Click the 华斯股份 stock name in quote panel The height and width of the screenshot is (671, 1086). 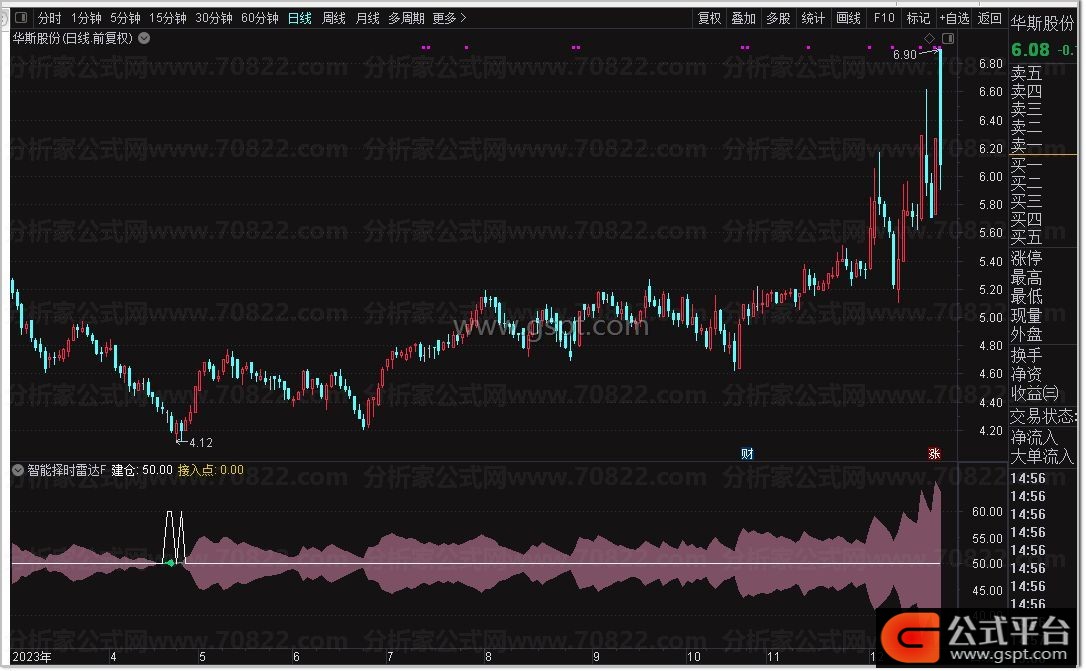[x=1041, y=24]
